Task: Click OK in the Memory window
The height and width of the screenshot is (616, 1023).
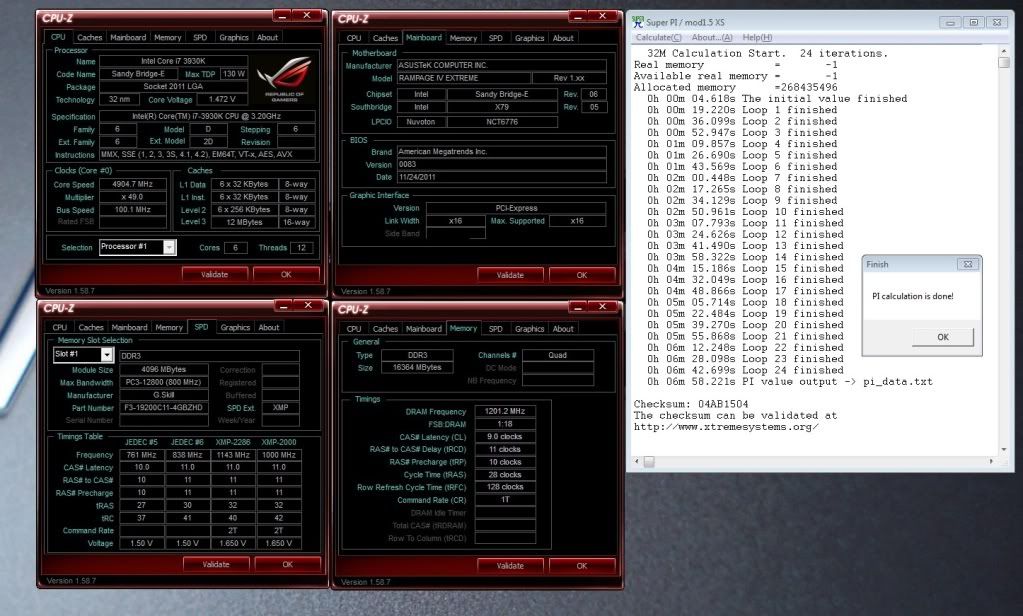Action: (581, 565)
